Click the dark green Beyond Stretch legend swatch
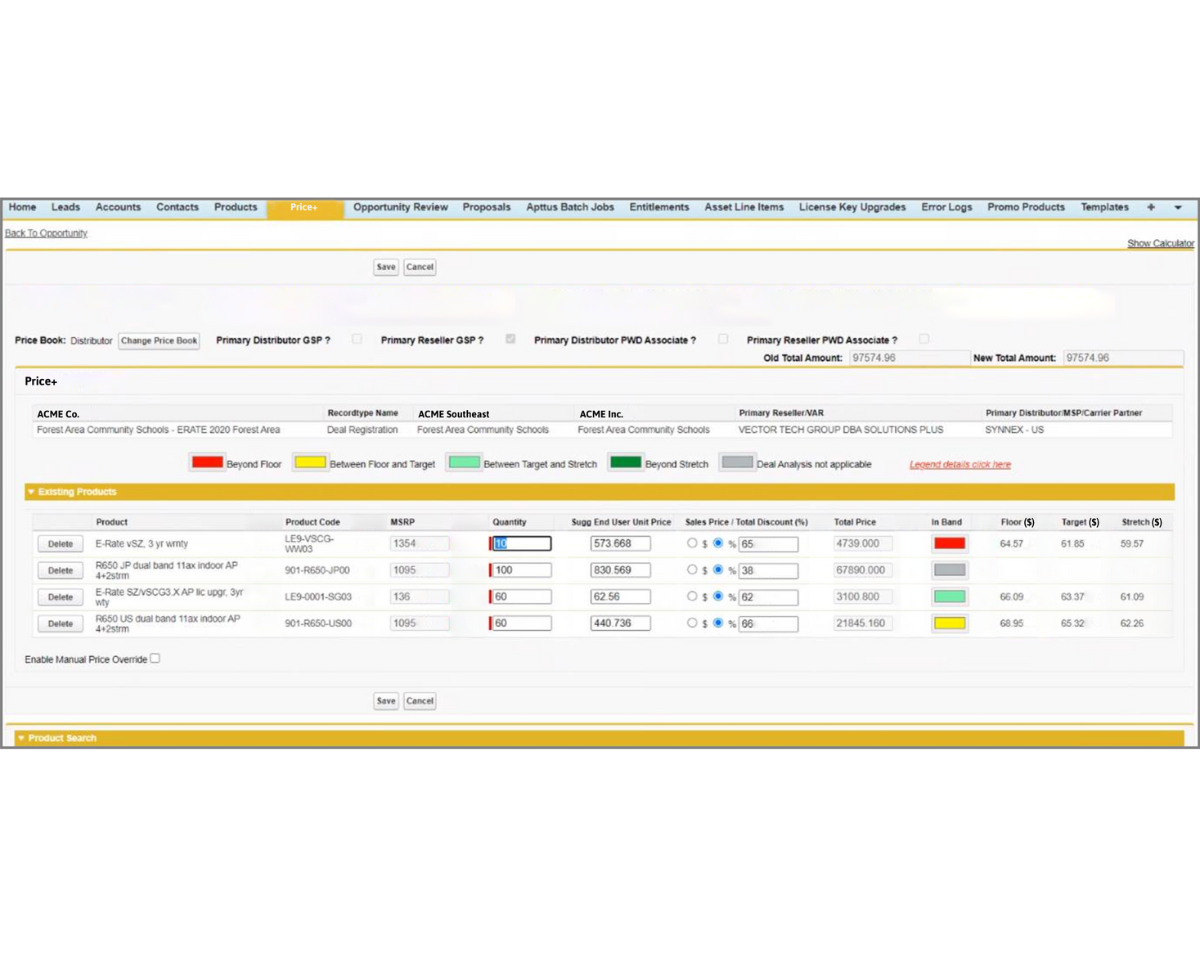The image size is (1200, 974). [x=626, y=463]
